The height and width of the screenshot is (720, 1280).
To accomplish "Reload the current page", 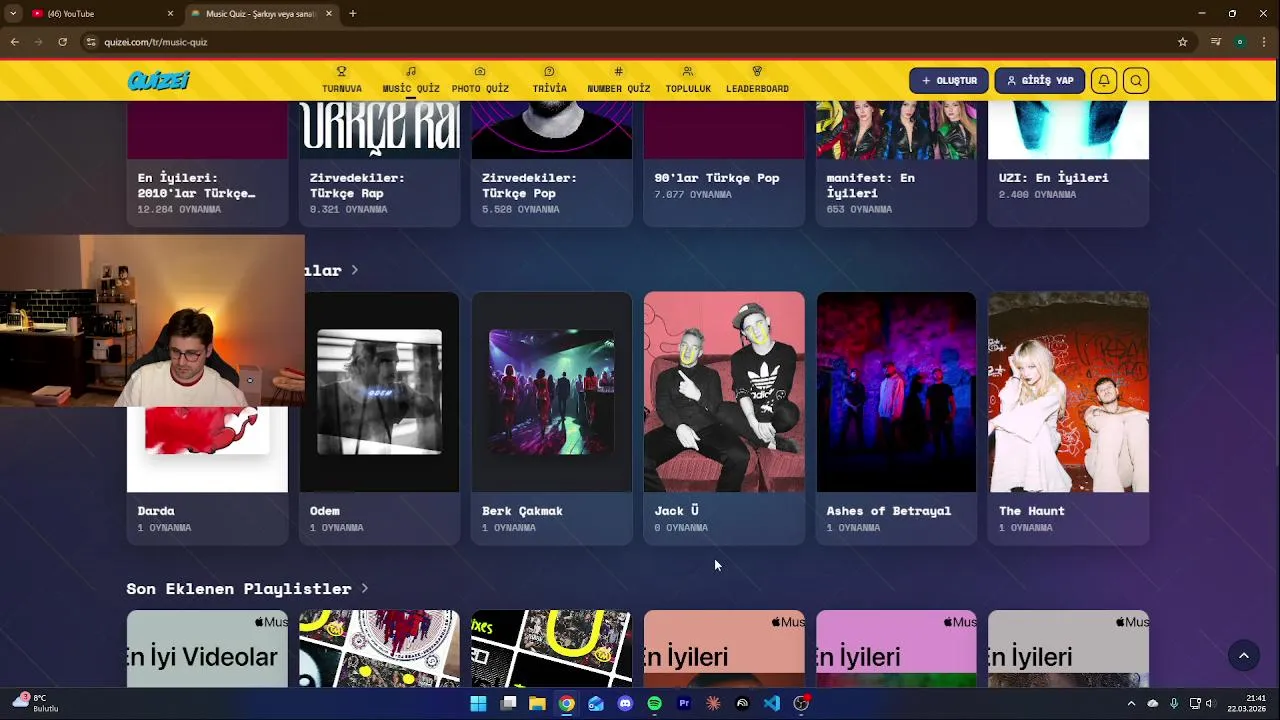I will pos(62,42).
